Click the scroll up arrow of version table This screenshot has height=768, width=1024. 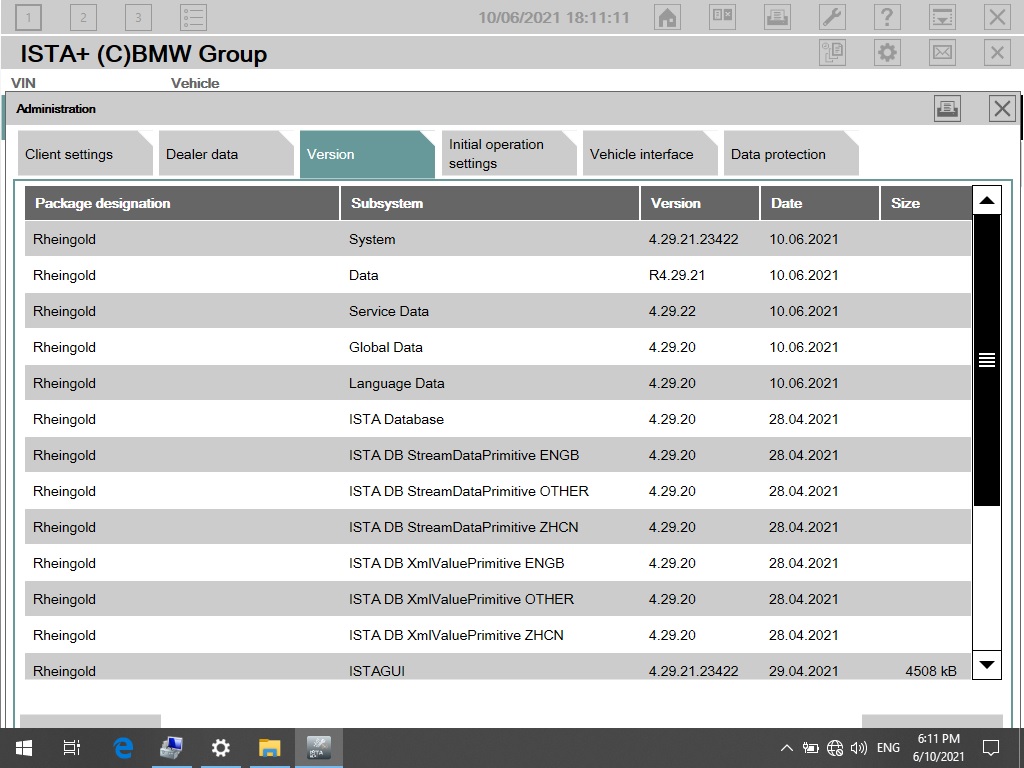(987, 200)
